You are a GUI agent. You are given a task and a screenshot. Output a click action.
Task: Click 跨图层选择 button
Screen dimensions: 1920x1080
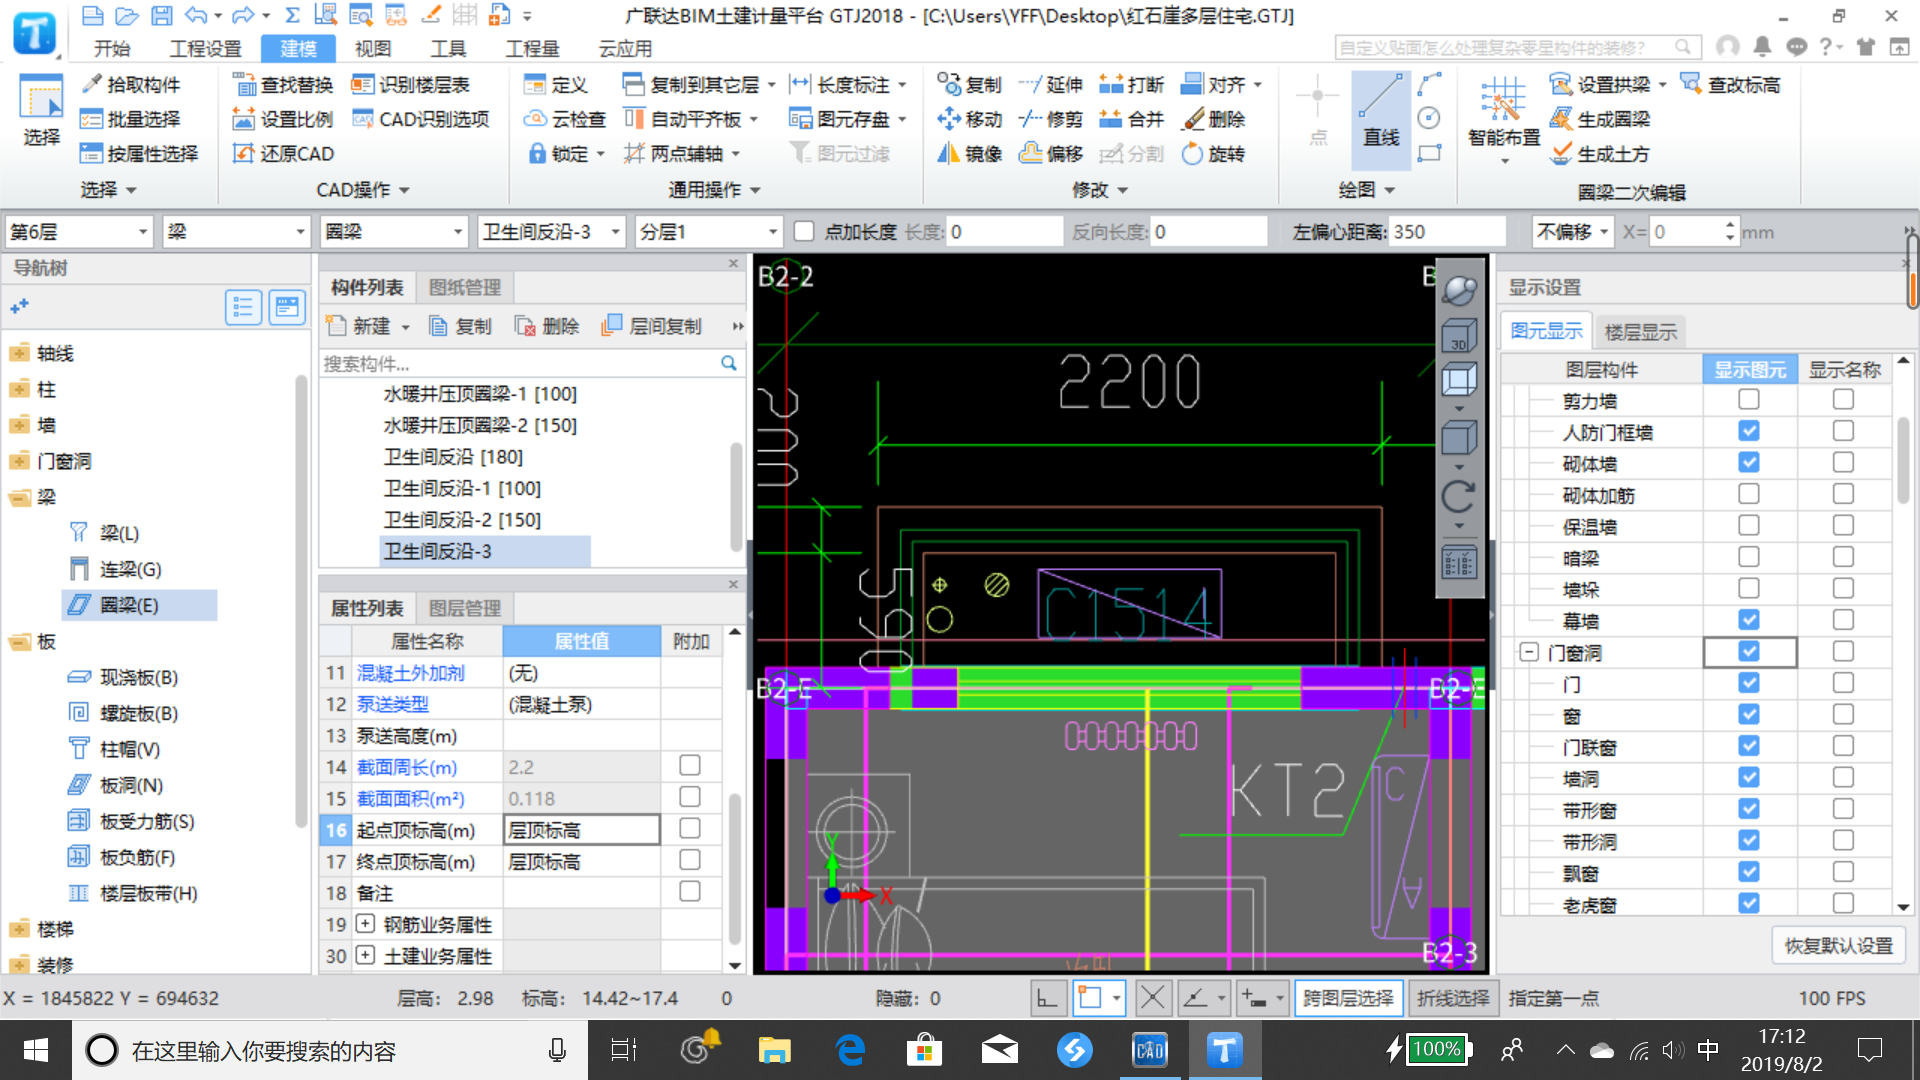point(1347,998)
